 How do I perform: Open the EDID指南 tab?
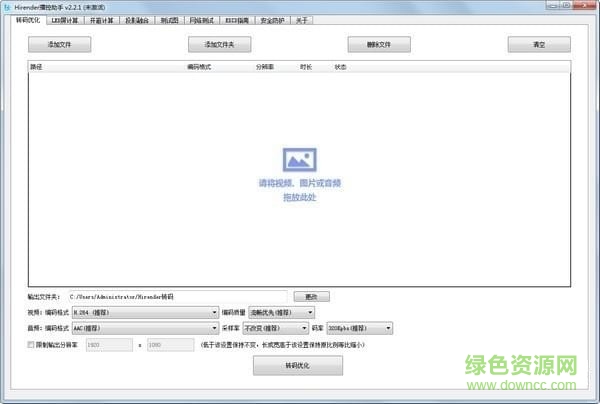click(x=238, y=20)
